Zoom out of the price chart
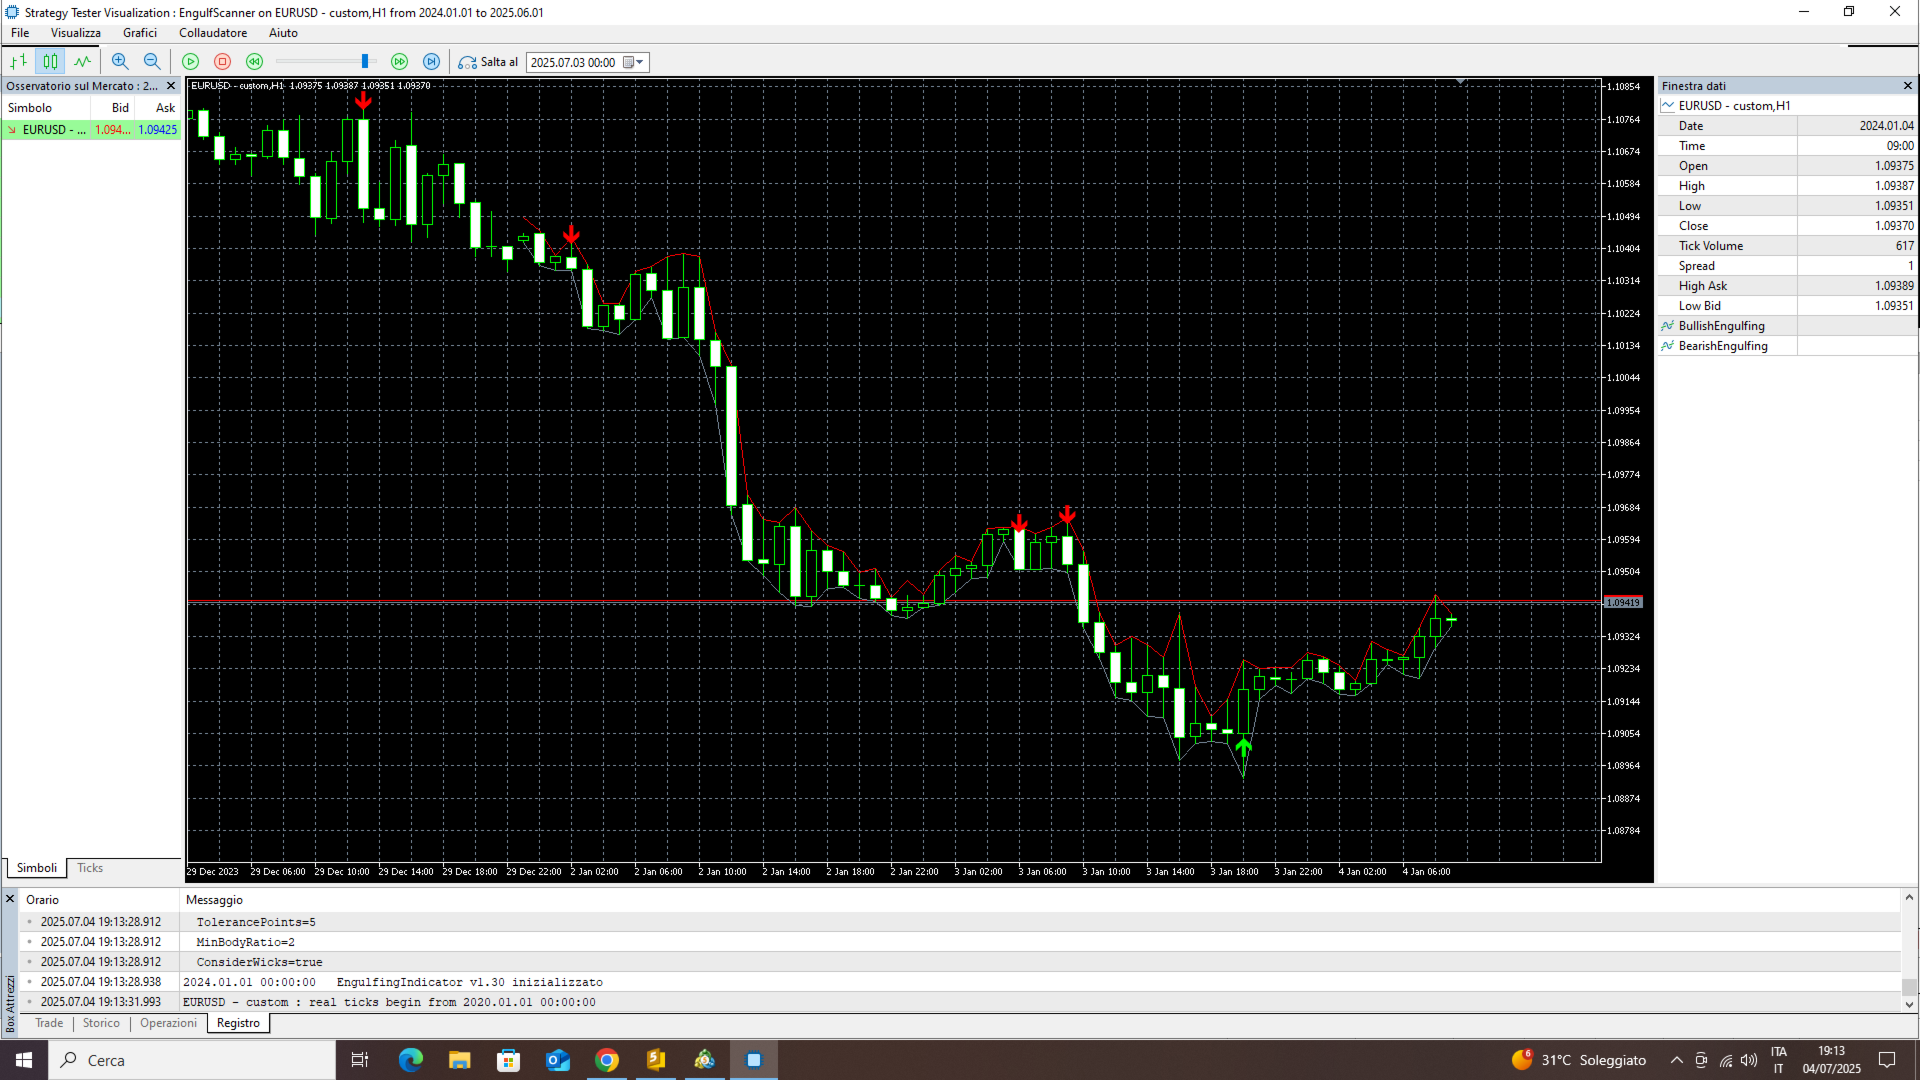The width and height of the screenshot is (1920, 1080). [152, 61]
